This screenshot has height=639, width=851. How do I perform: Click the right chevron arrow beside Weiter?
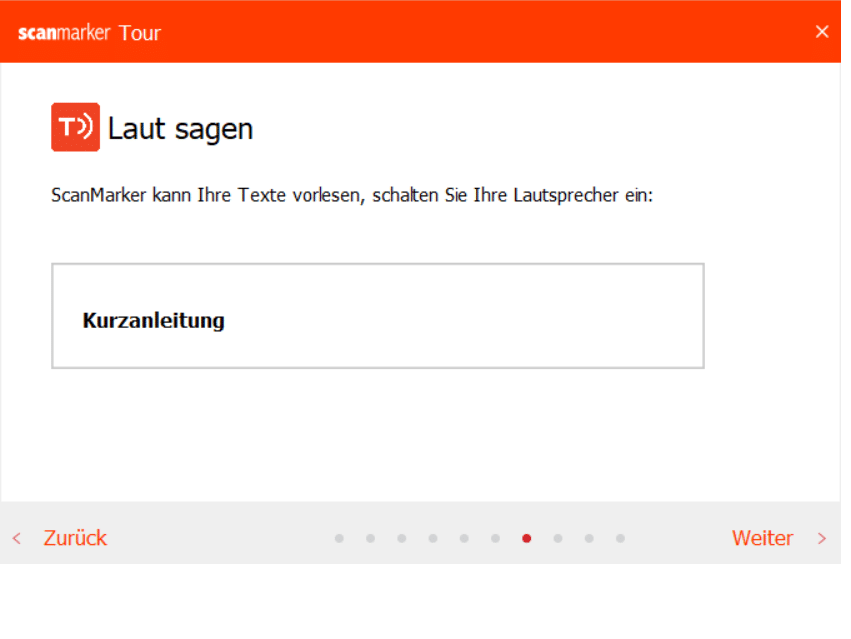click(822, 538)
